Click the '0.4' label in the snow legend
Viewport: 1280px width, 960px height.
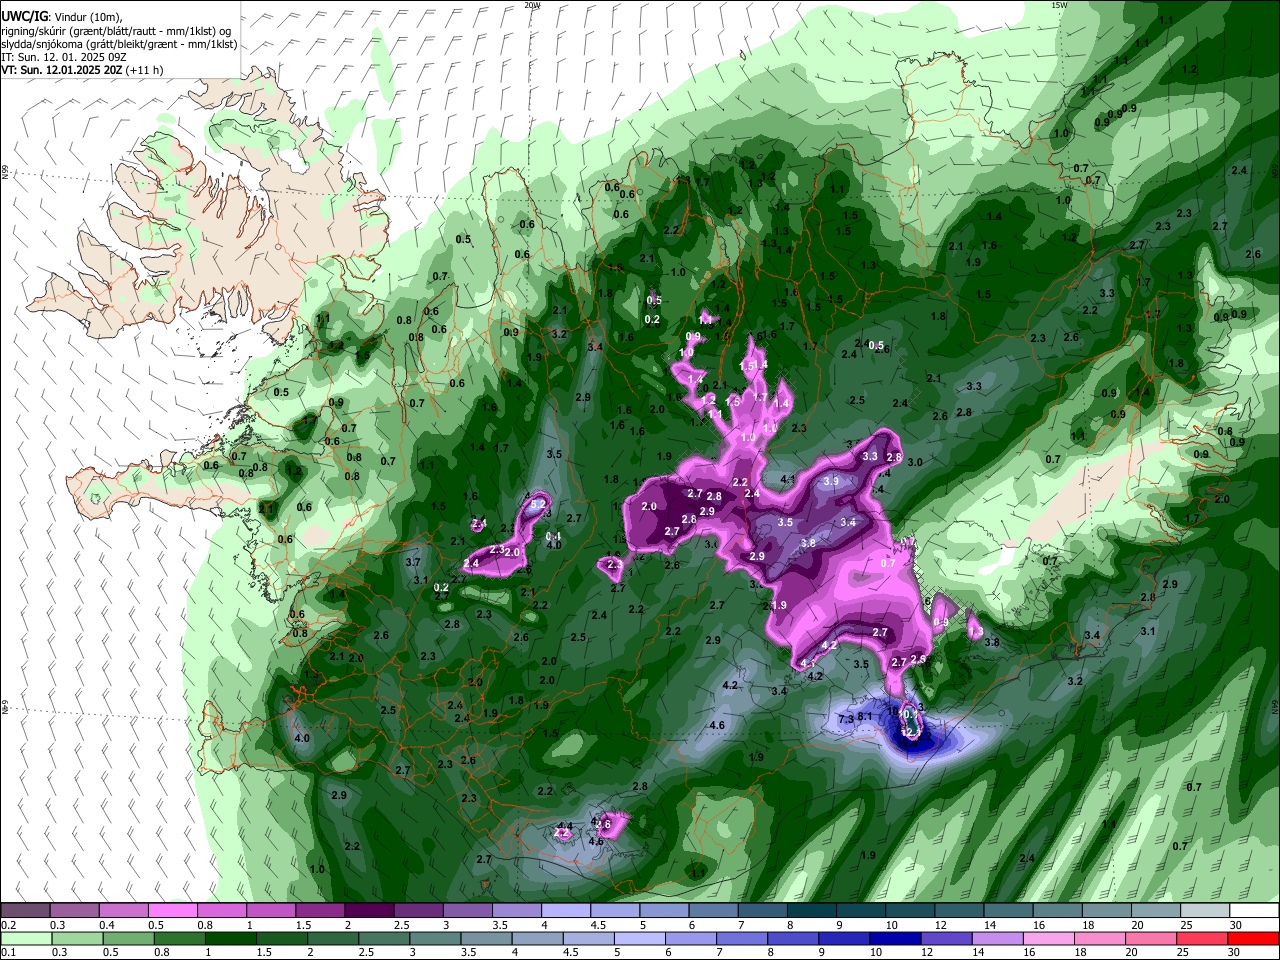(x=106, y=925)
